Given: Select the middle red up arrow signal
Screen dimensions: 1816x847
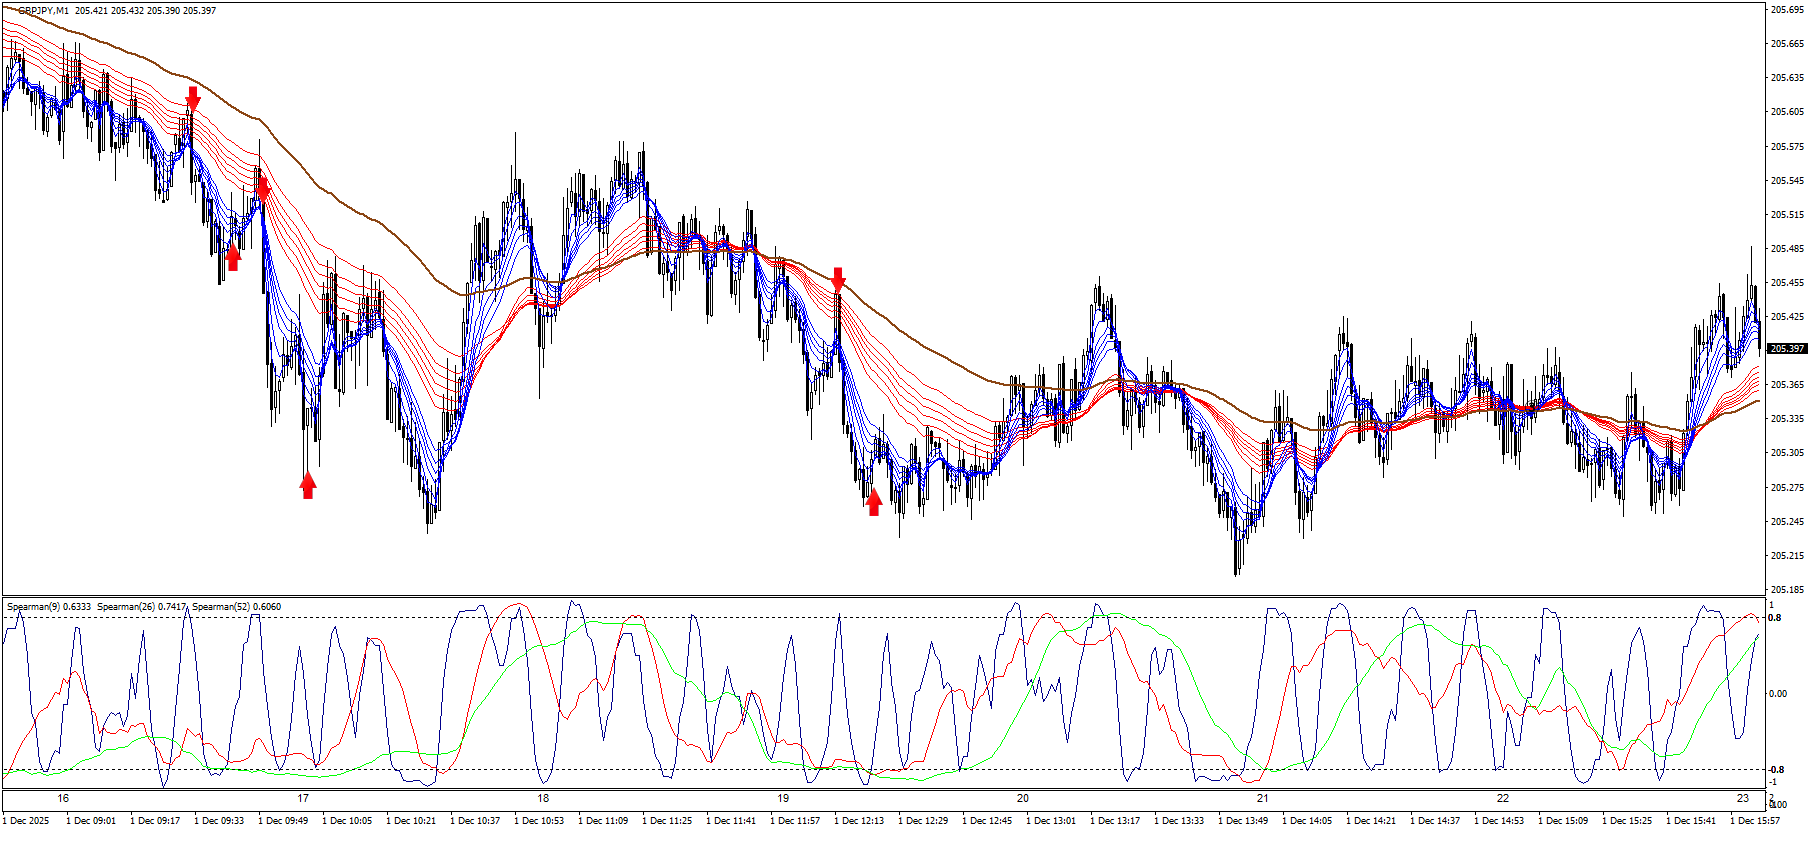Looking at the screenshot, I should pyautogui.click(x=308, y=486).
